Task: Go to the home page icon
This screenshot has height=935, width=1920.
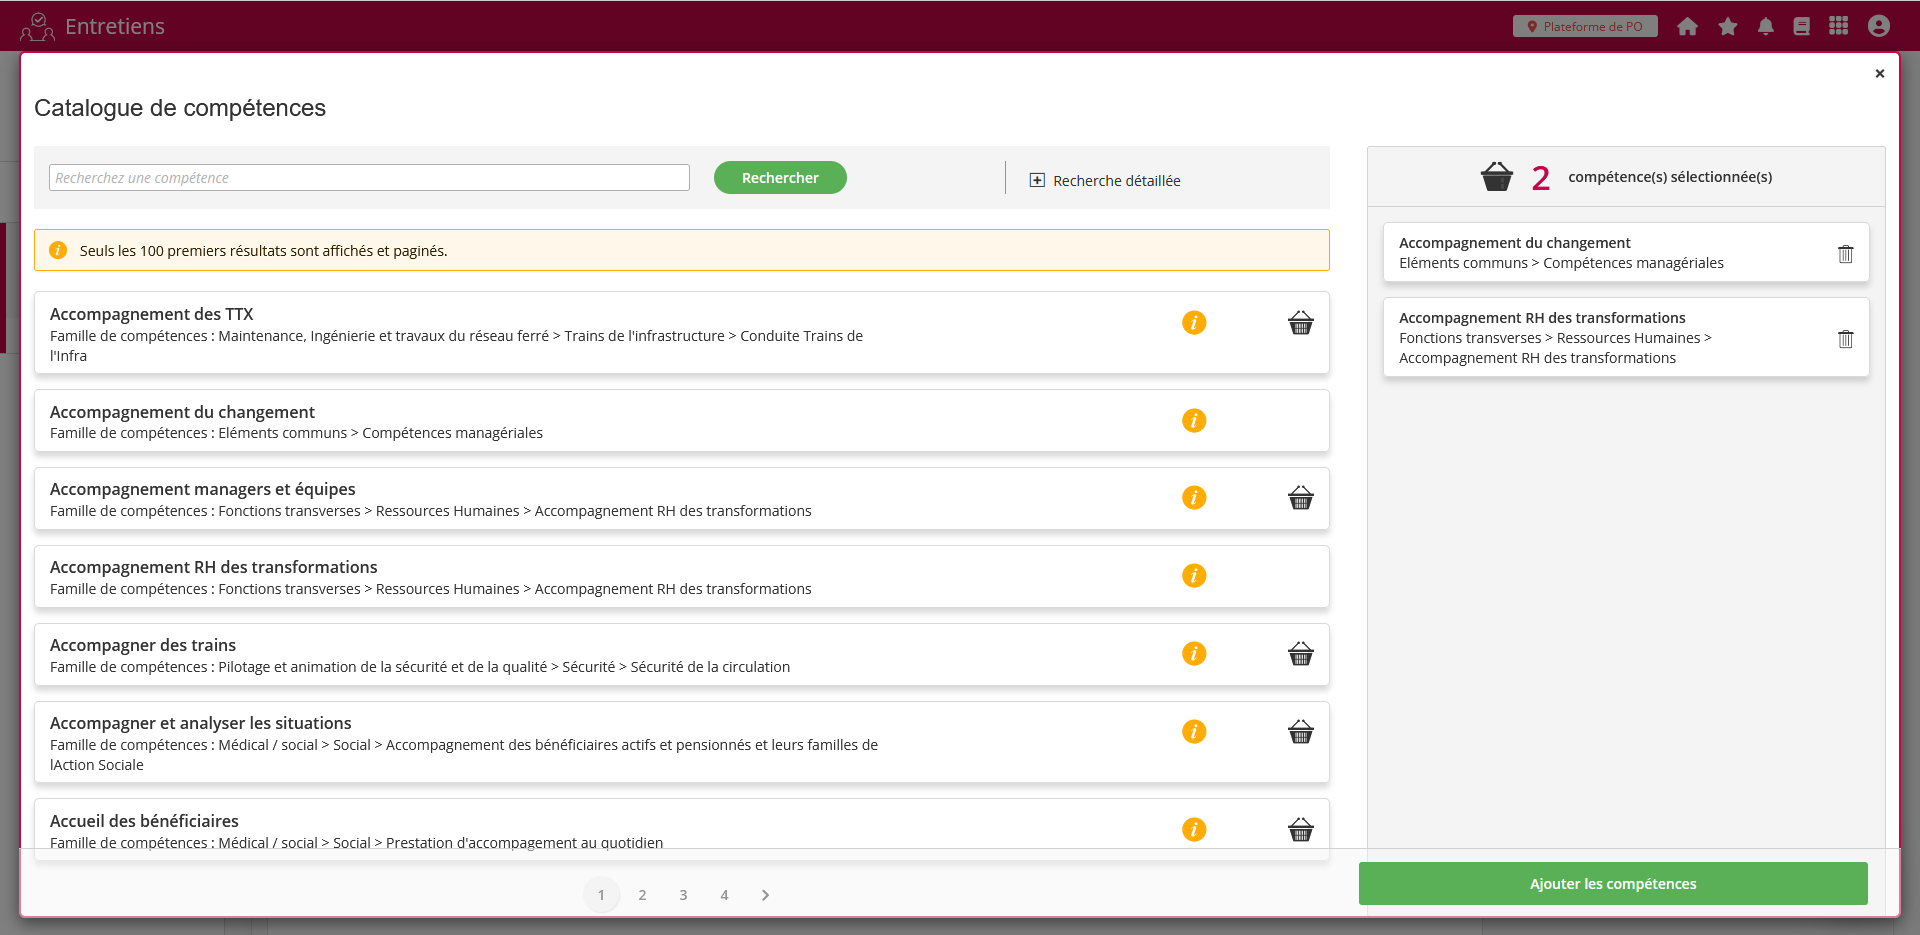Action: click(1687, 27)
